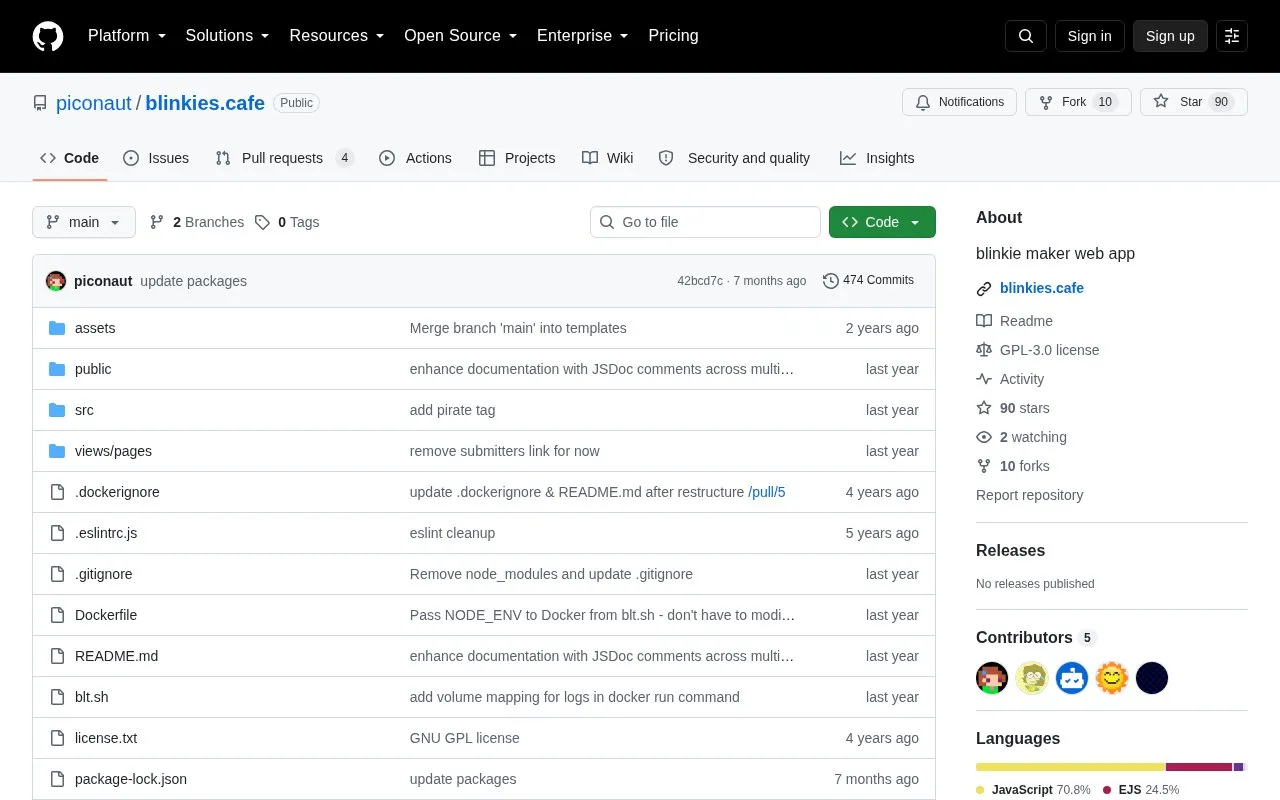Open the green Code dropdown button
Viewport: 1280px width, 800px height.
point(882,222)
